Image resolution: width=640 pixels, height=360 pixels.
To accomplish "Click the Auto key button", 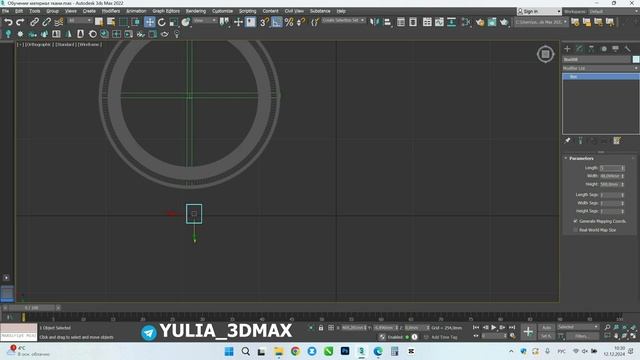I will (x=547, y=327).
